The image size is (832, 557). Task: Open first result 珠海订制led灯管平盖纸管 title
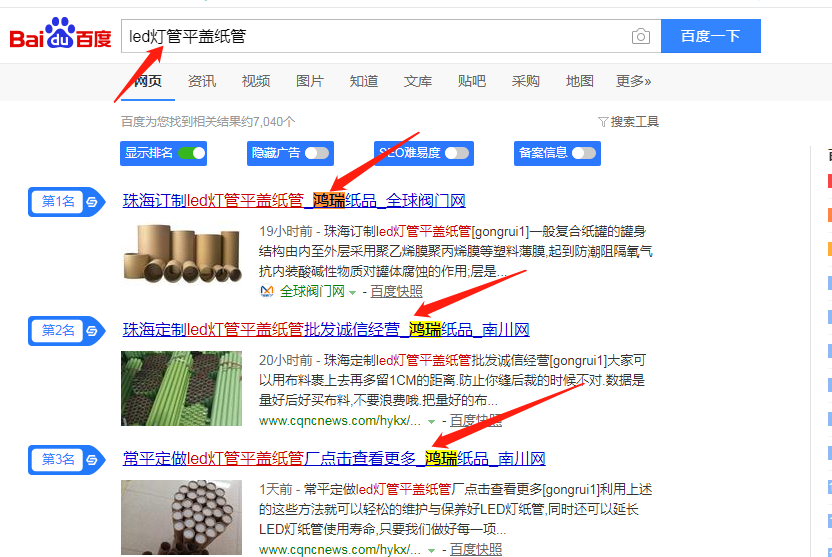[294, 201]
